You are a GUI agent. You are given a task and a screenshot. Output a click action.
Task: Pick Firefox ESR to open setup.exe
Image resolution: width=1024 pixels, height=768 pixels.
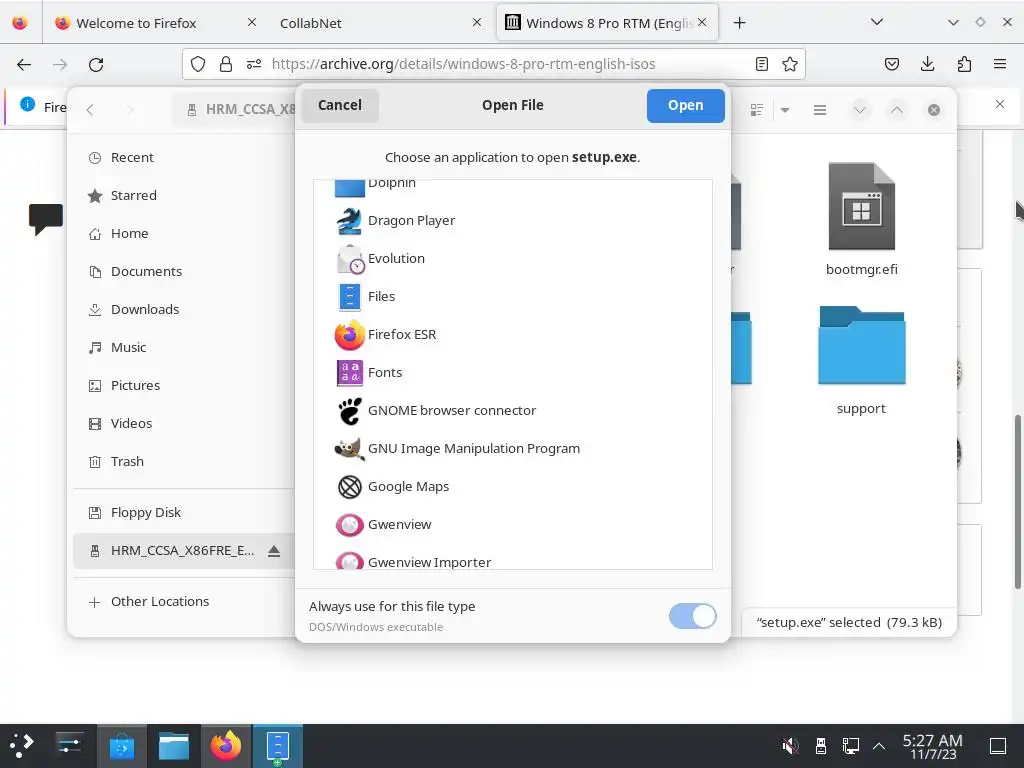(513, 334)
